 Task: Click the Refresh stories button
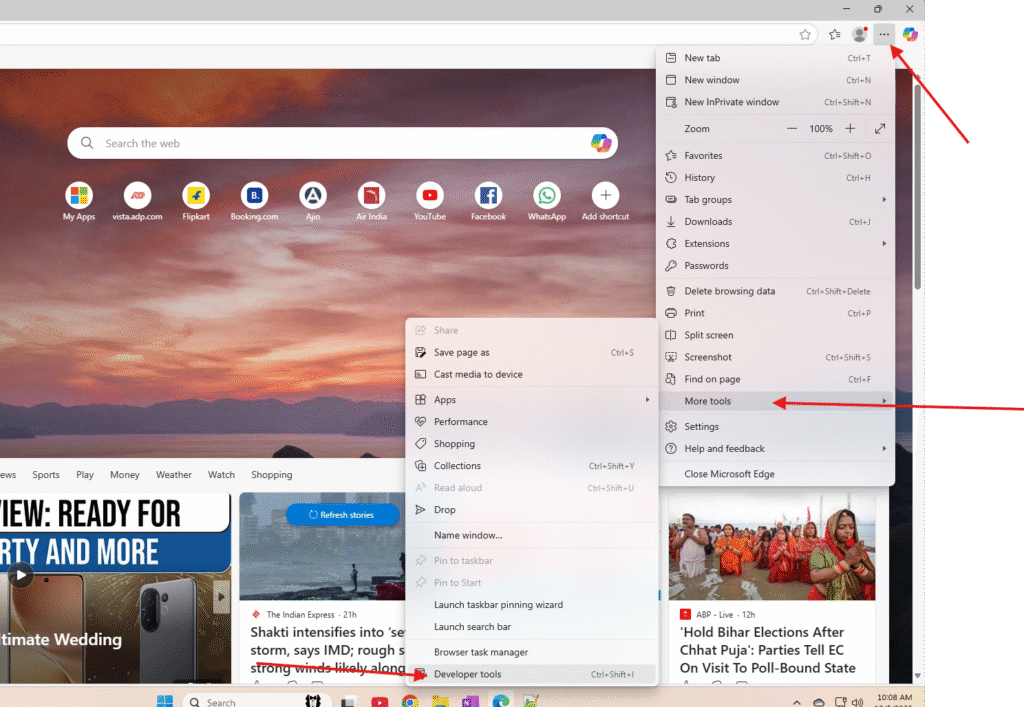341,514
